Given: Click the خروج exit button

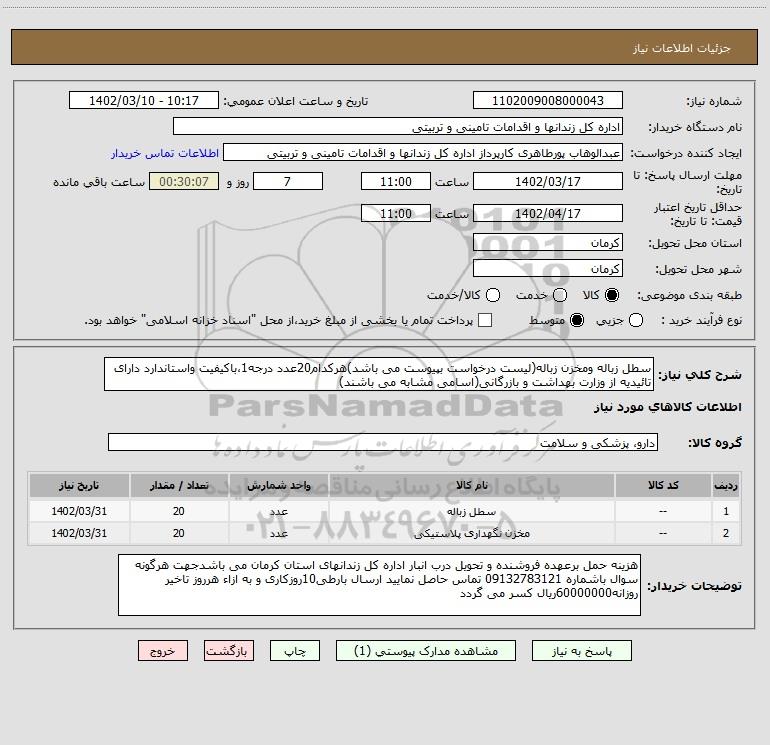Looking at the screenshot, I should (163, 651).
